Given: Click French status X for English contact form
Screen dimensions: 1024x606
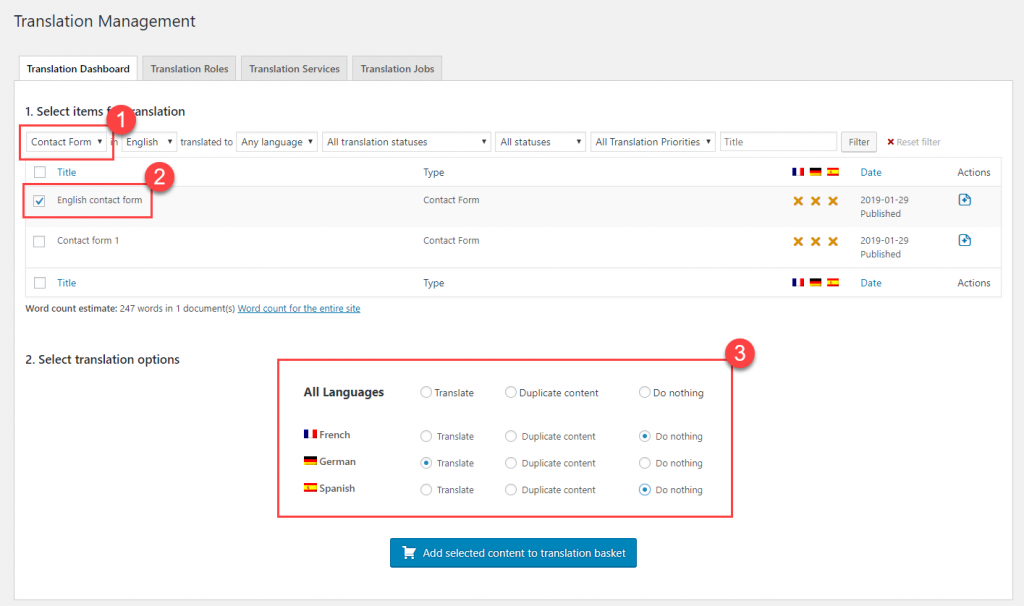Looking at the screenshot, I should pyautogui.click(x=798, y=201).
